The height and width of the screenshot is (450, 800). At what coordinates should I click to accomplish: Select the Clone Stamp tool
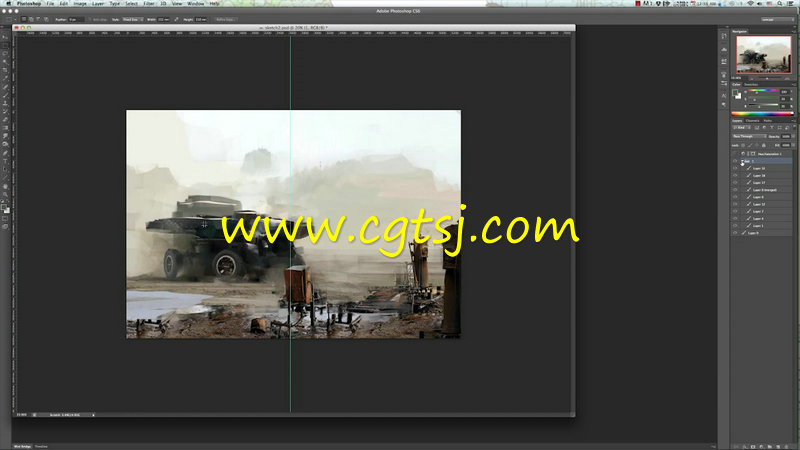point(5,103)
